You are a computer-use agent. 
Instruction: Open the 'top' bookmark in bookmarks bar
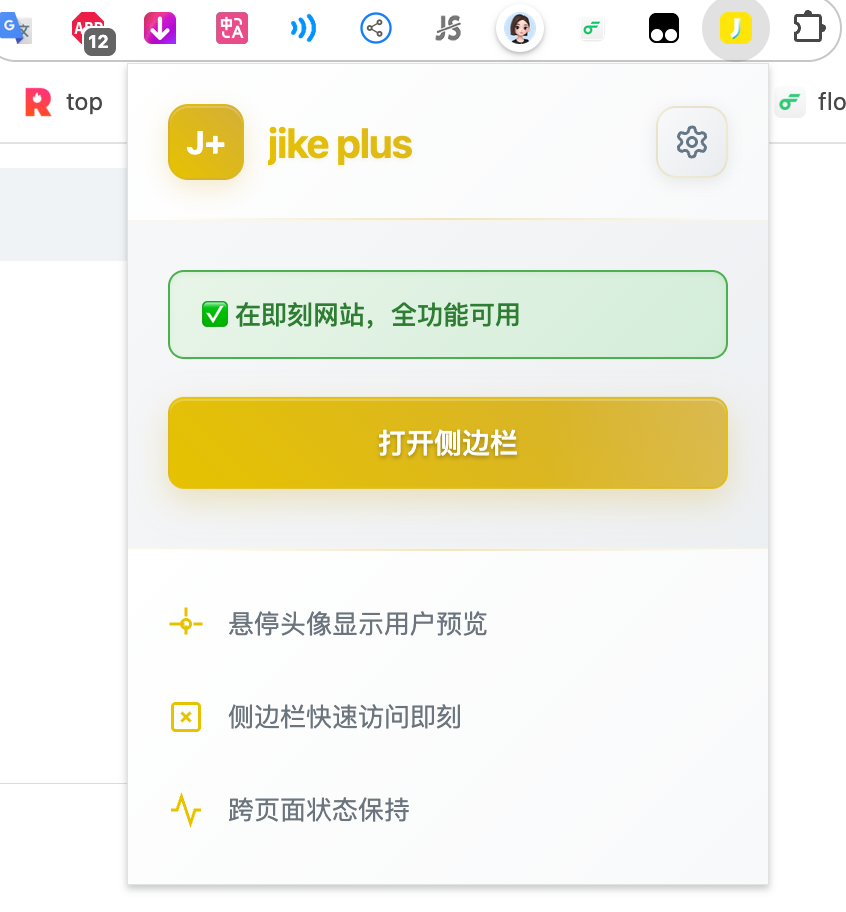[x=64, y=102]
